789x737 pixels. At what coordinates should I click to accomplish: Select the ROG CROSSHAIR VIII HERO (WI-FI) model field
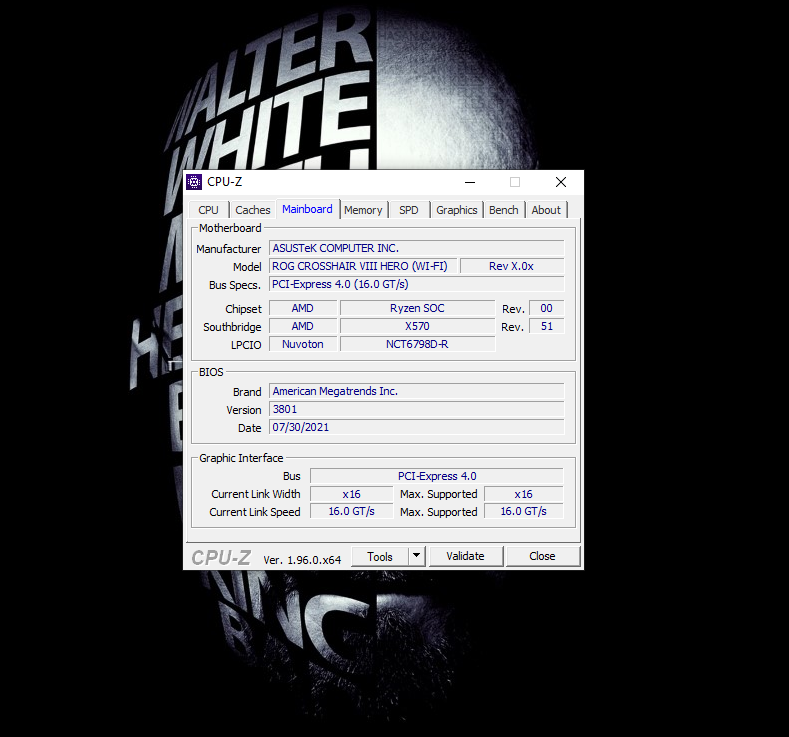pos(363,266)
